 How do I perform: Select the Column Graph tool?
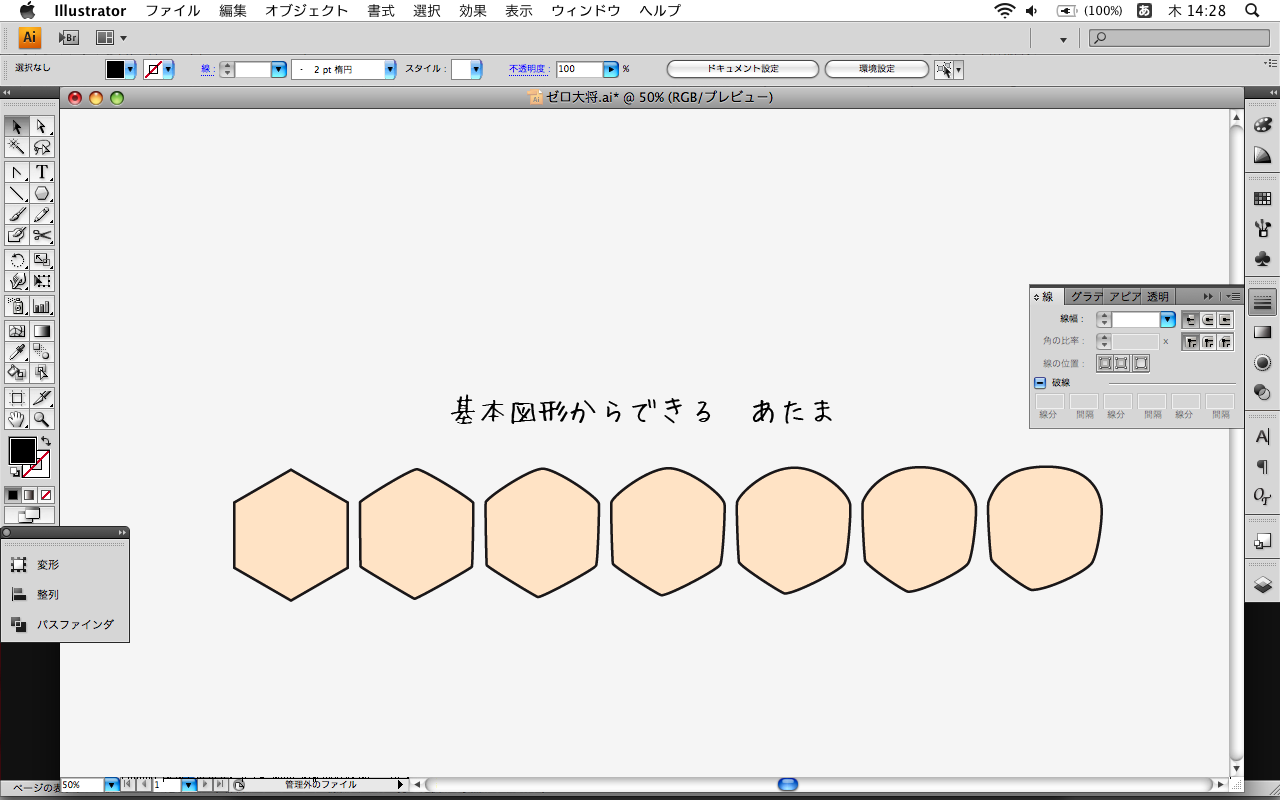tap(42, 306)
